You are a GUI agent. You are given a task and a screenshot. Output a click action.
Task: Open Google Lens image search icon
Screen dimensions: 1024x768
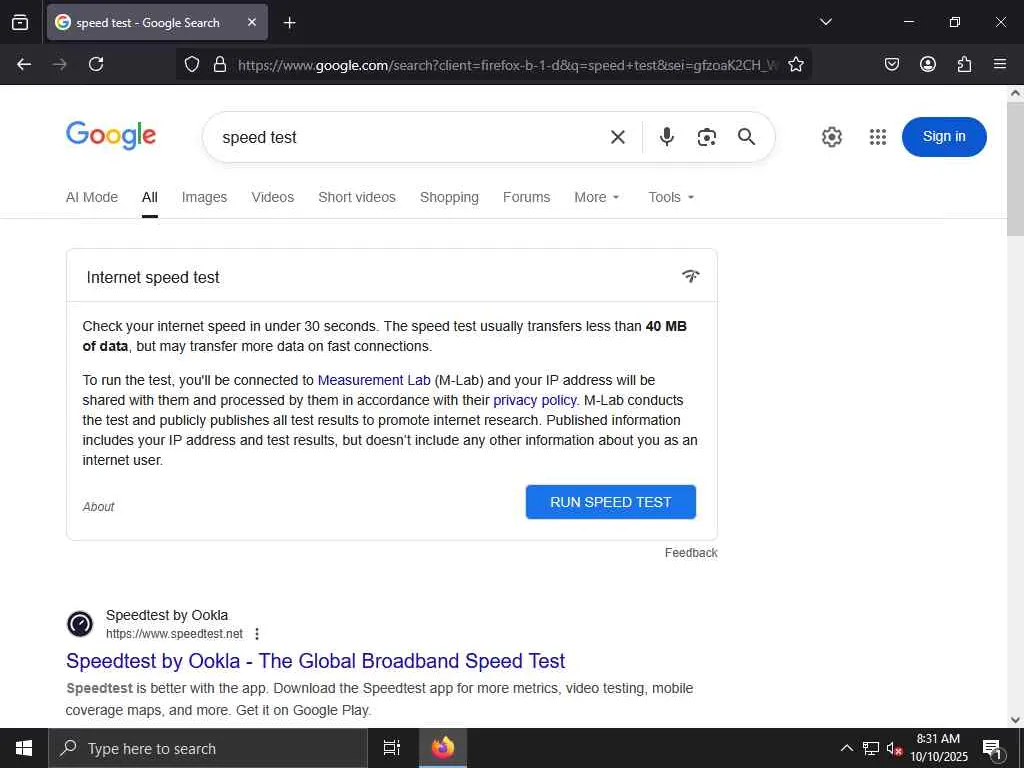[707, 137]
